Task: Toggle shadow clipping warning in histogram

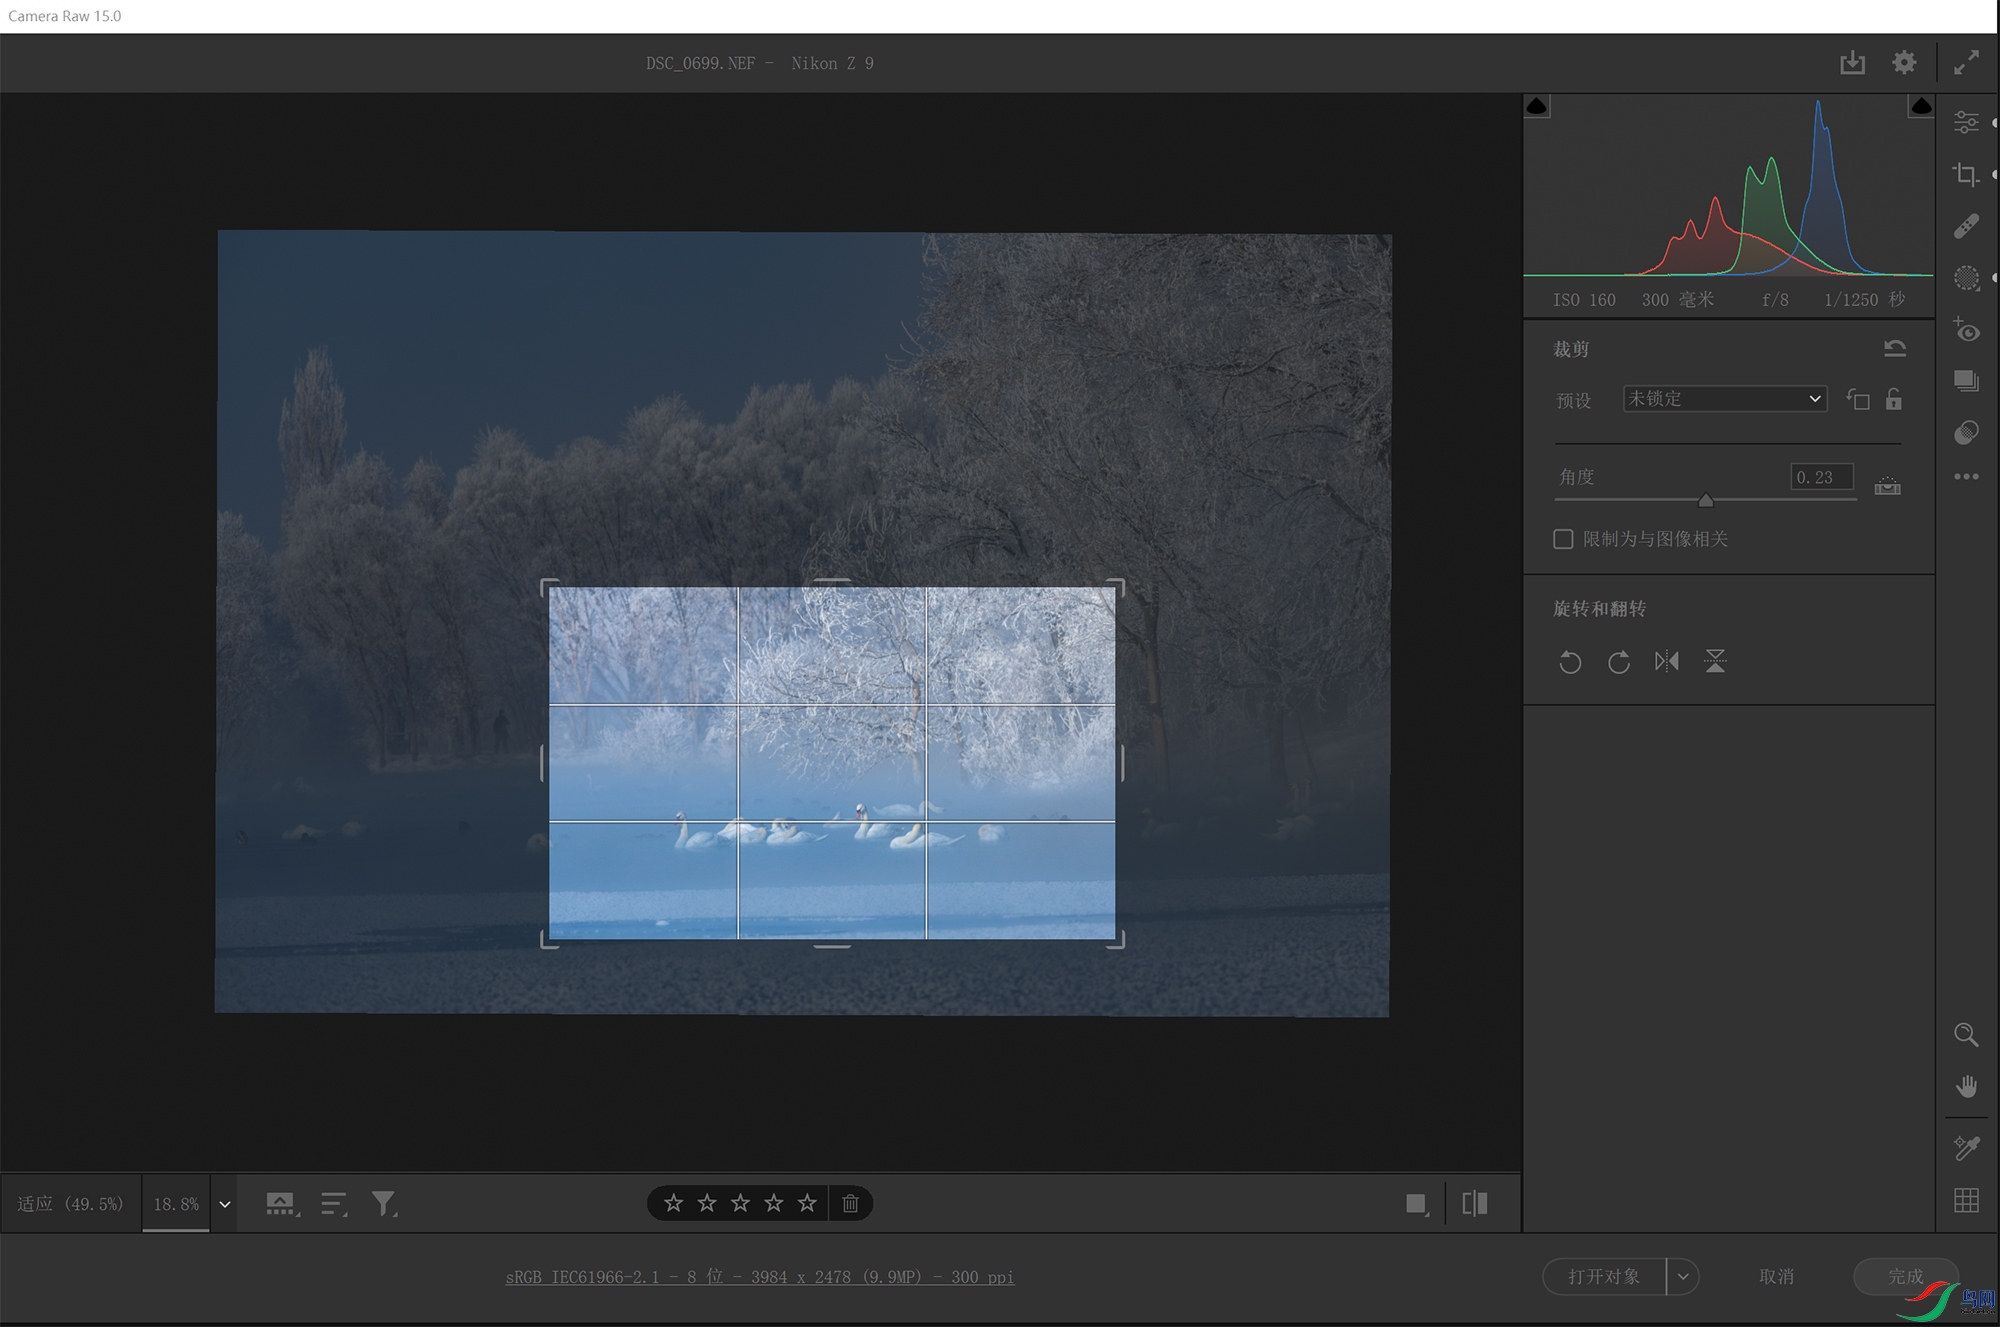Action: point(1537,106)
